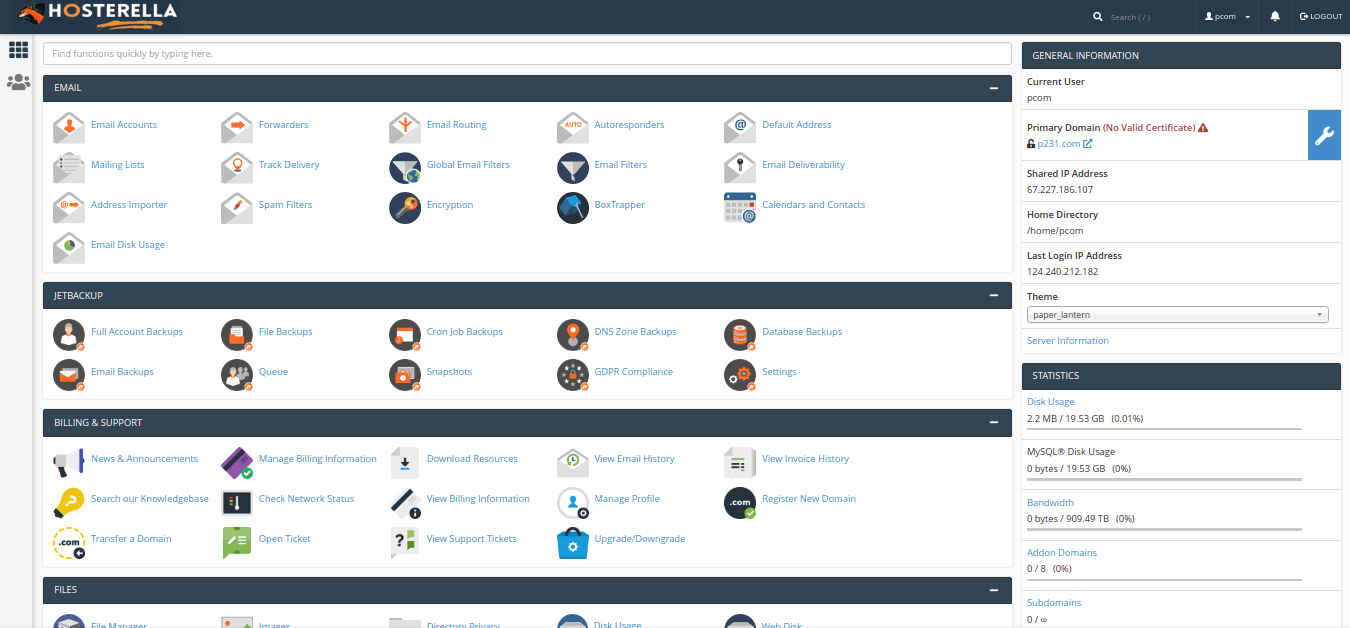Collapse the JetBackup section
Viewport: 1350px width, 628px height.
pyautogui.click(x=993, y=296)
